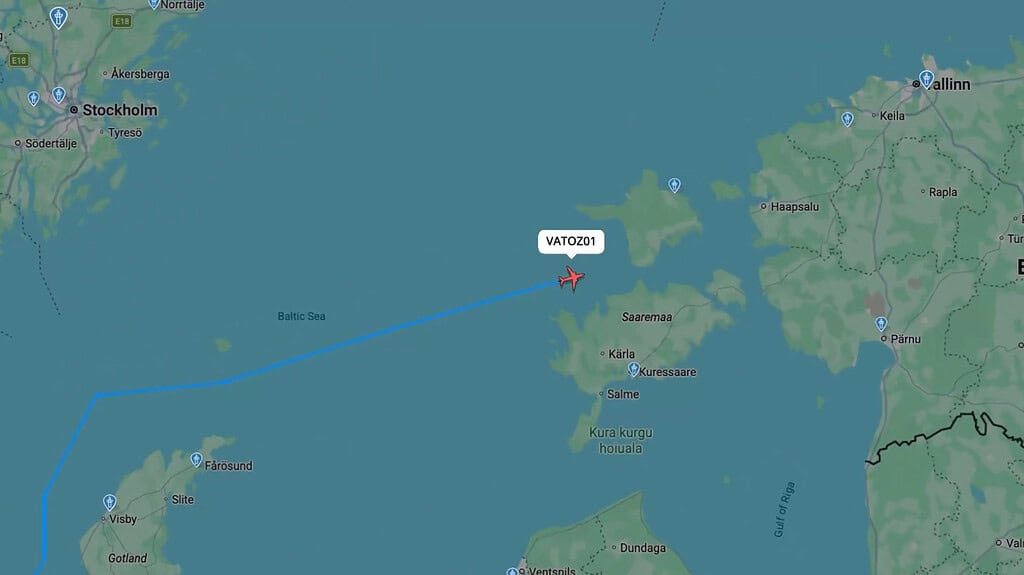Click airport marker west of Keila

coord(847,119)
